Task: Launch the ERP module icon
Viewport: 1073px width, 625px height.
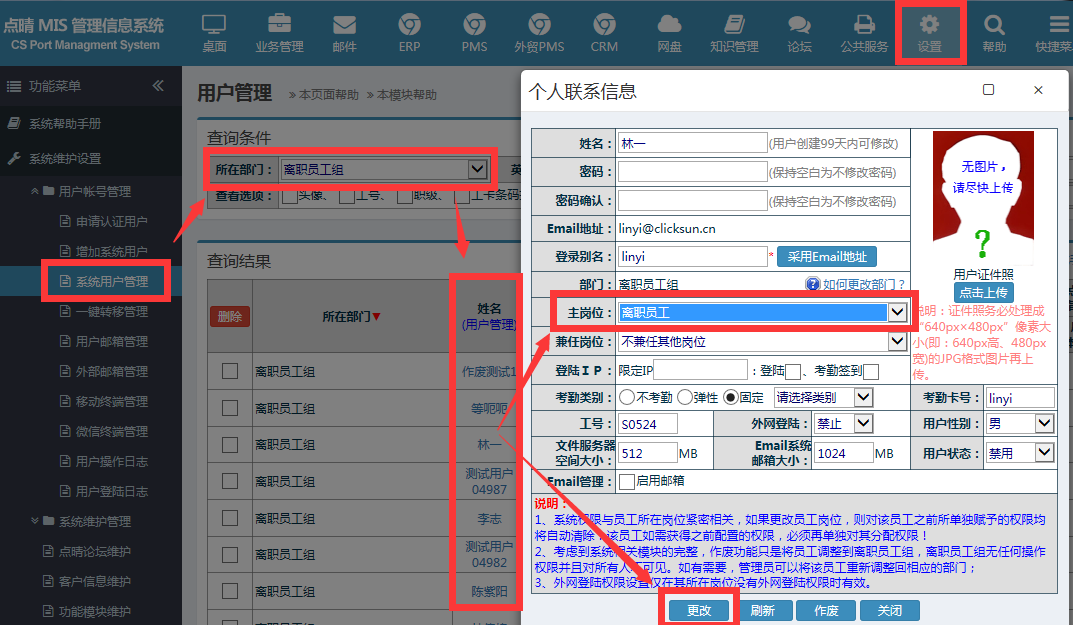Action: coord(409,33)
